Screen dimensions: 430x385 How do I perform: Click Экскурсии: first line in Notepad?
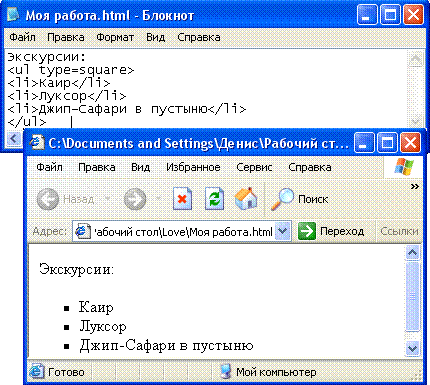click(47, 57)
